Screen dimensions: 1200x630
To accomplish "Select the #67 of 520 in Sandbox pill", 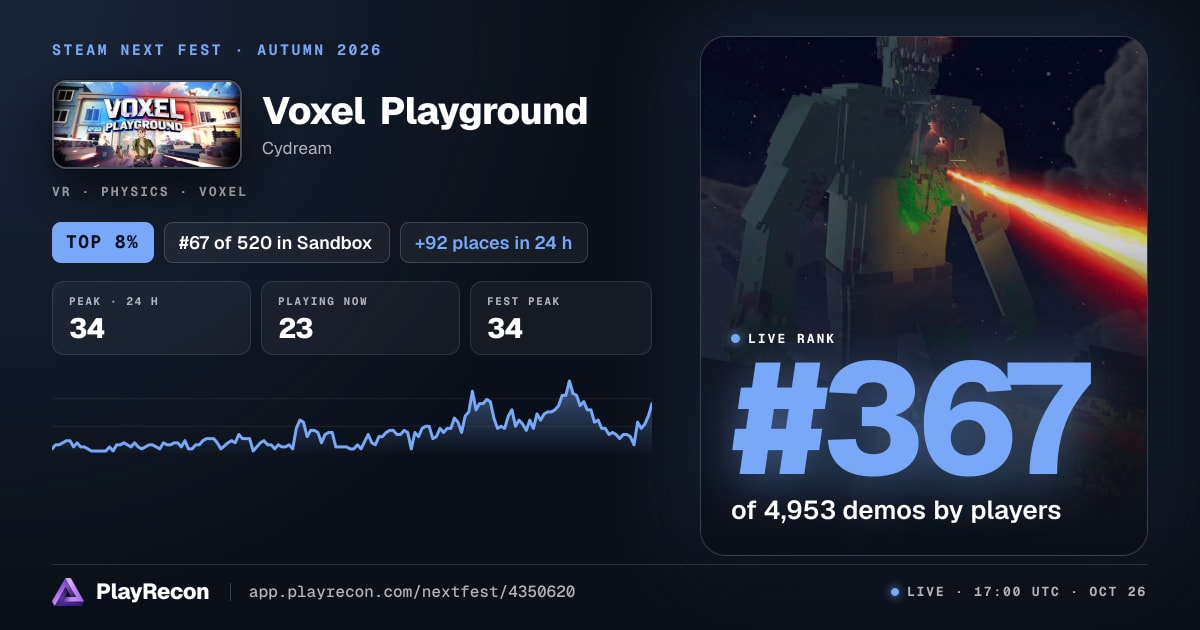I will coord(277,243).
